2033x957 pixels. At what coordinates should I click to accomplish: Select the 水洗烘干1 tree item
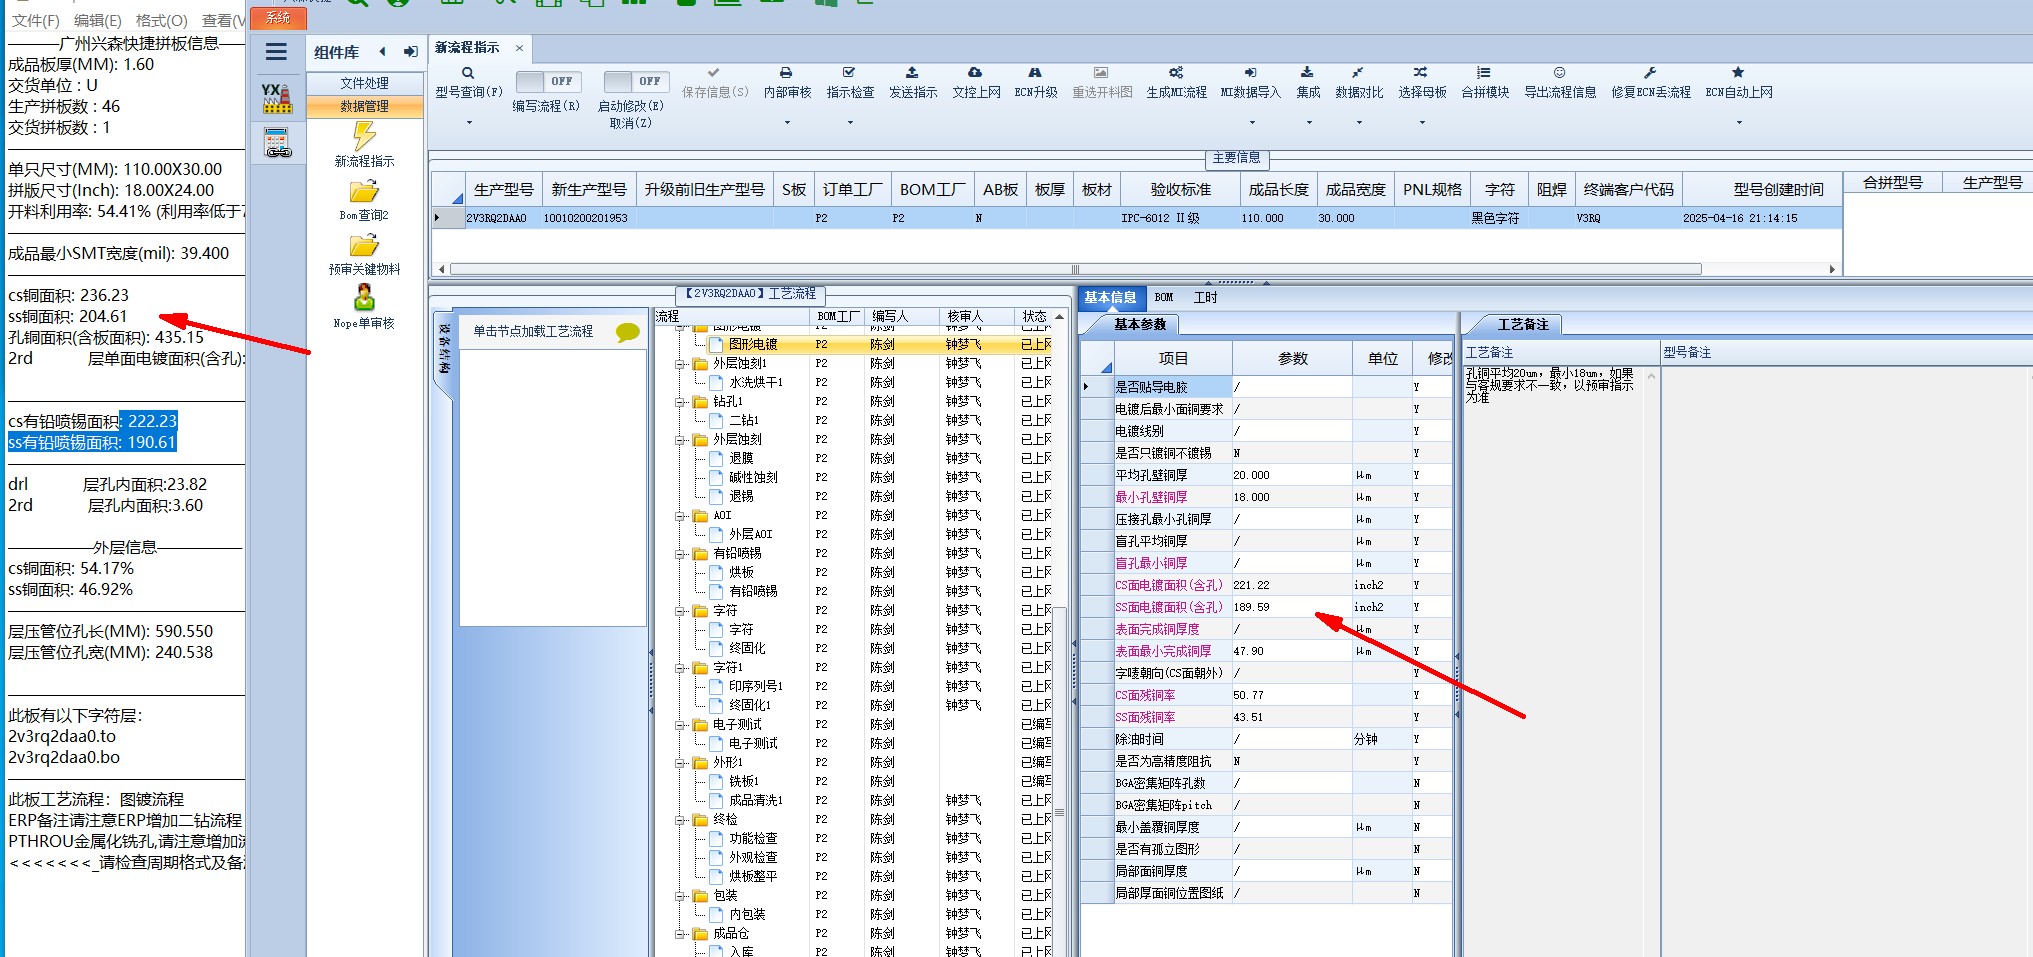pos(755,383)
